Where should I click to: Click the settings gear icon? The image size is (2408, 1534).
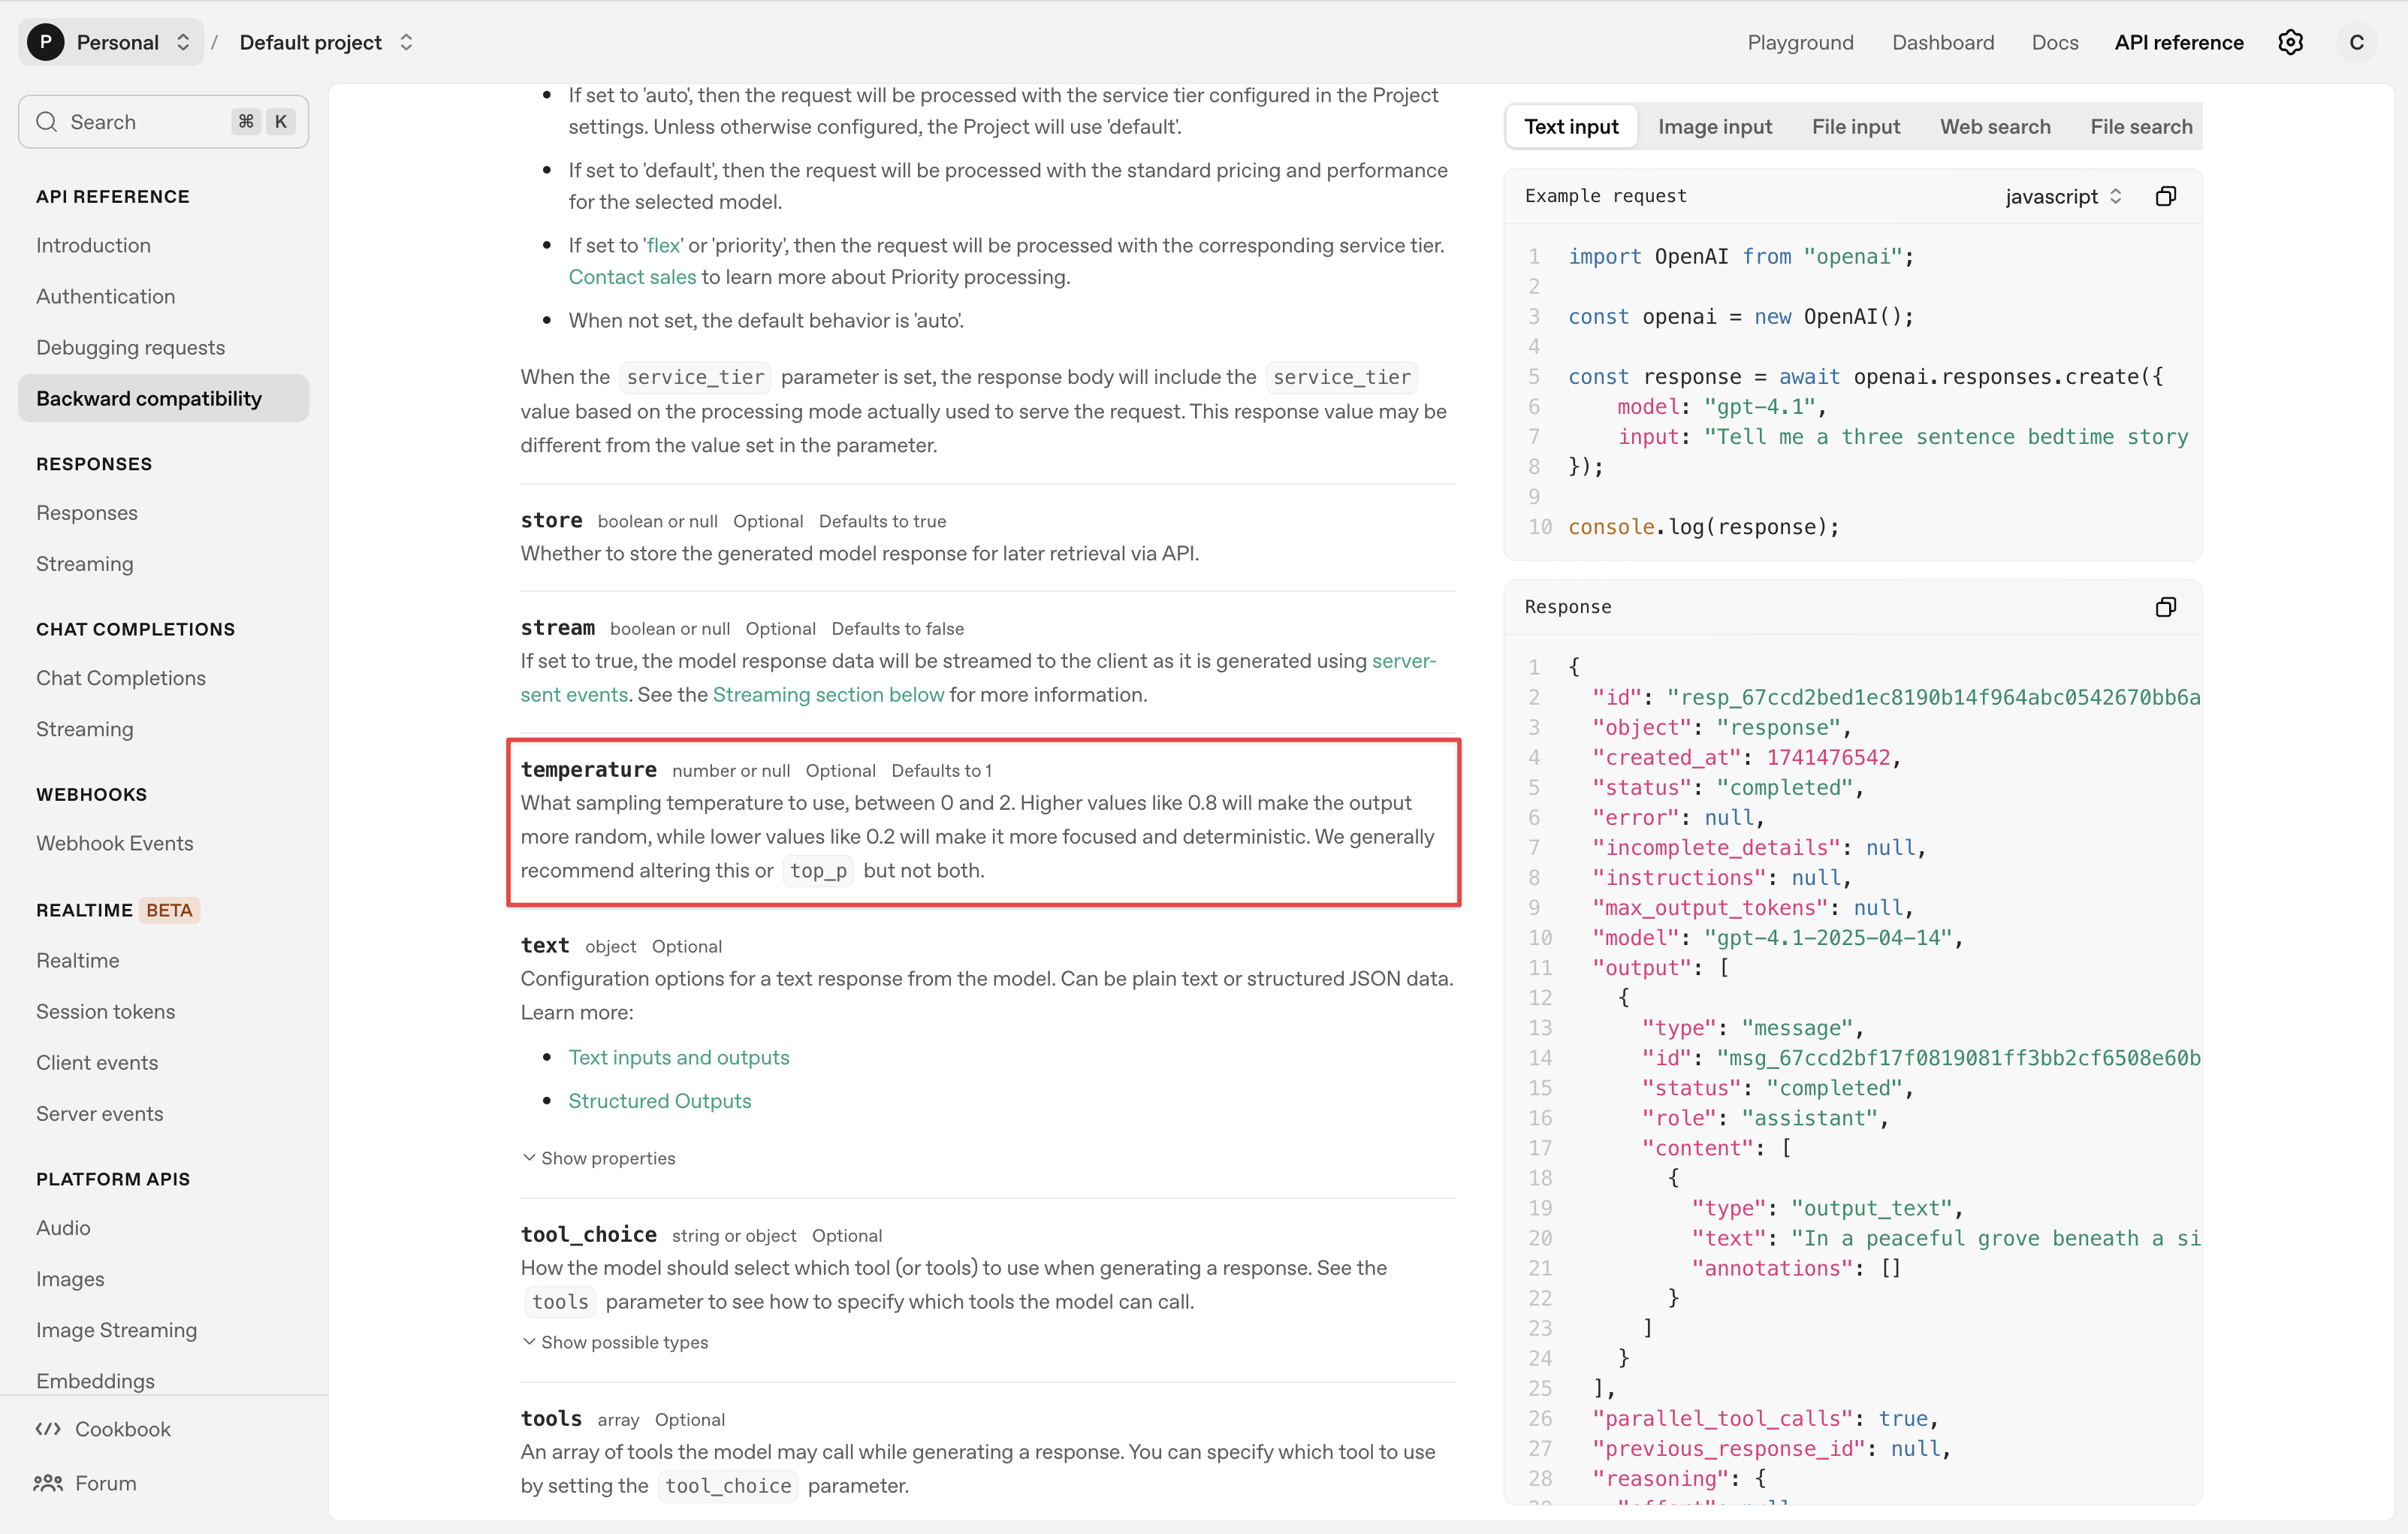click(2290, 42)
